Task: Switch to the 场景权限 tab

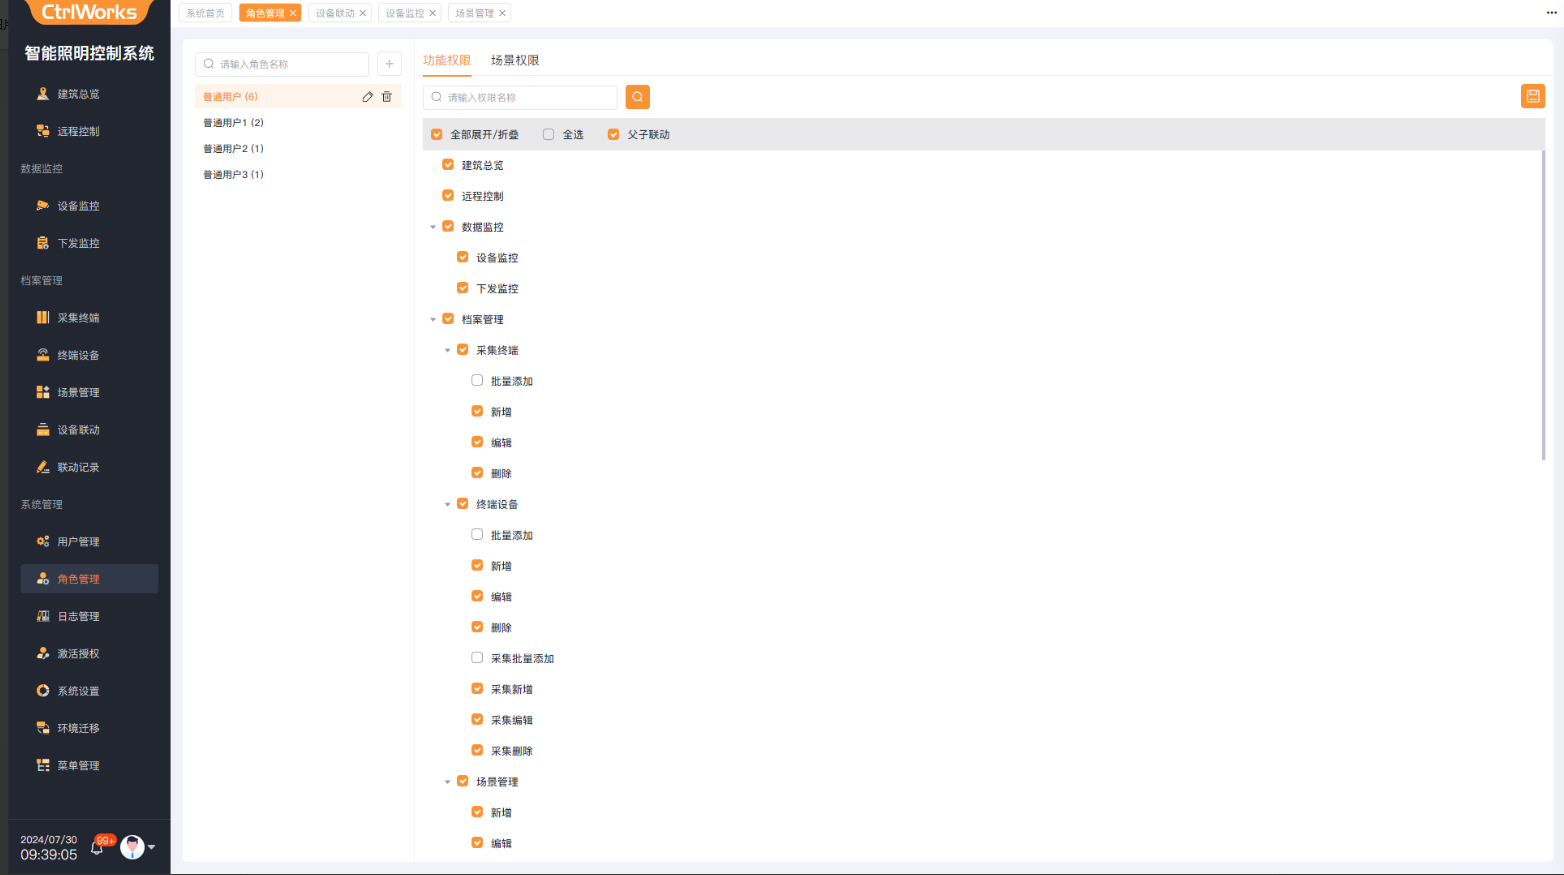Action: [515, 60]
